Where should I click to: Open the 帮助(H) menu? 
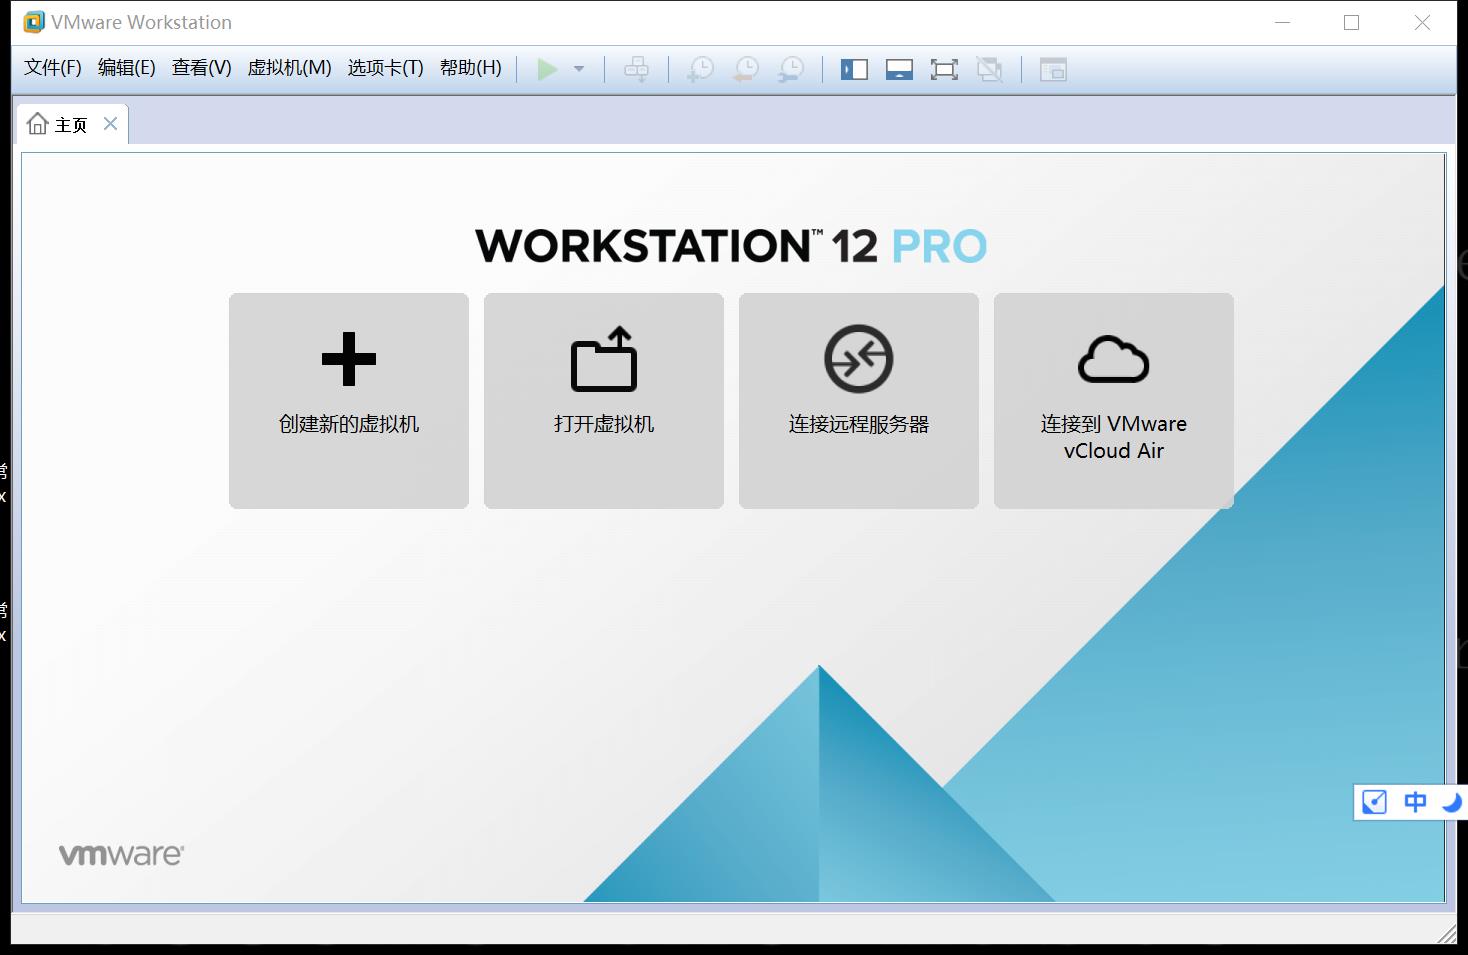click(471, 68)
